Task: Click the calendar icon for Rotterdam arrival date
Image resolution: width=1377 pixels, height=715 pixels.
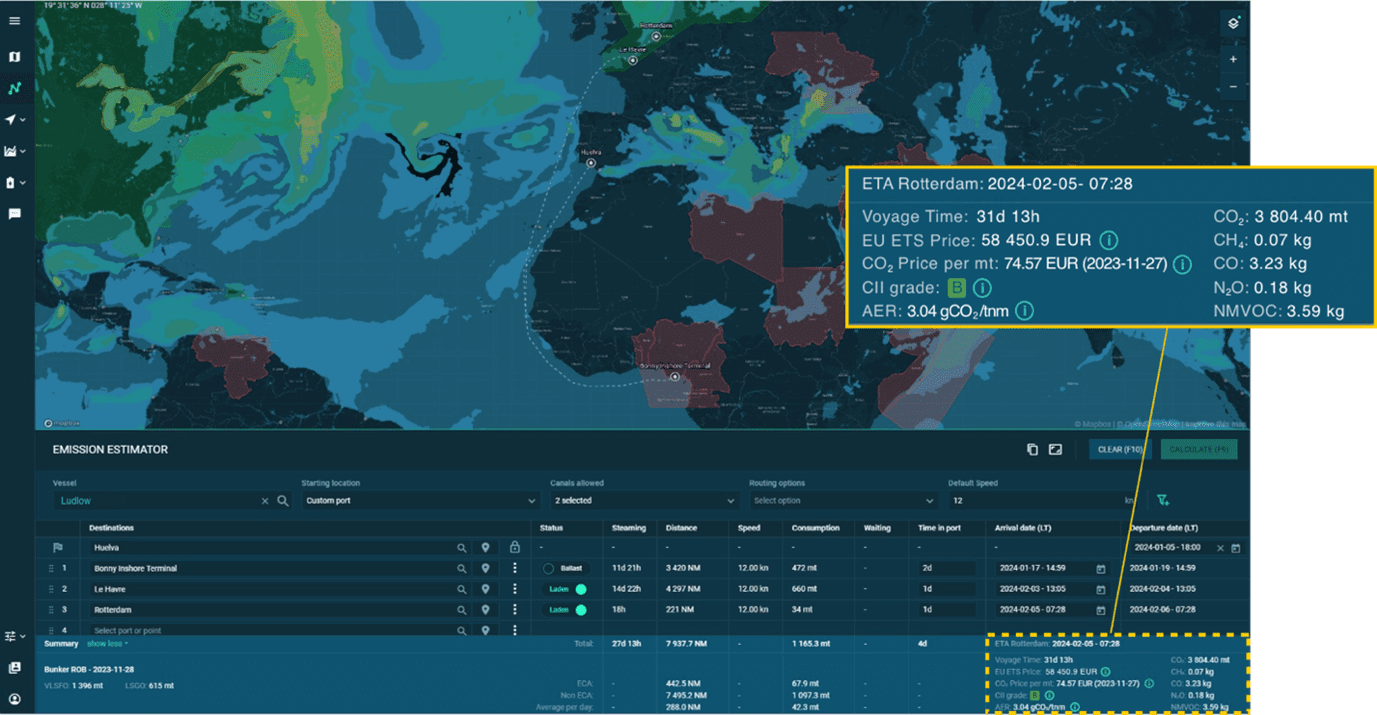Action: [x=1103, y=608]
